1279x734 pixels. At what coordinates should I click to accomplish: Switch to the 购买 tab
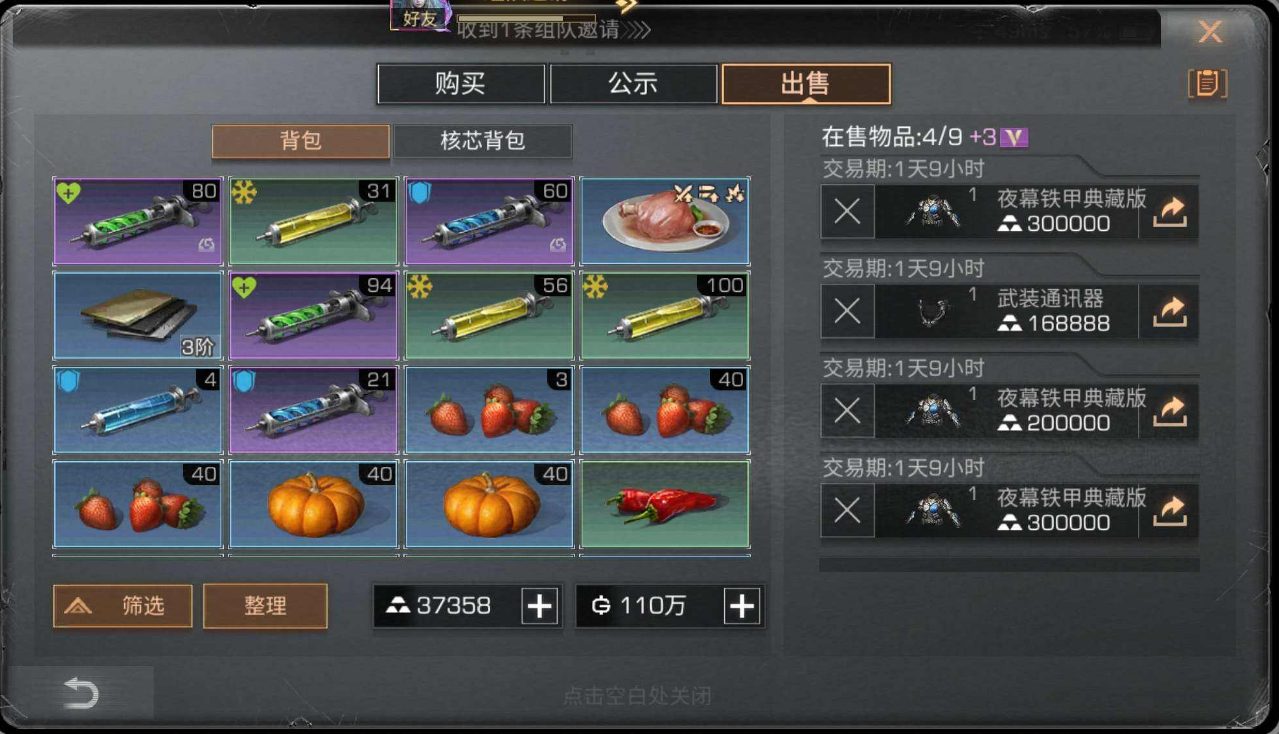click(x=461, y=84)
